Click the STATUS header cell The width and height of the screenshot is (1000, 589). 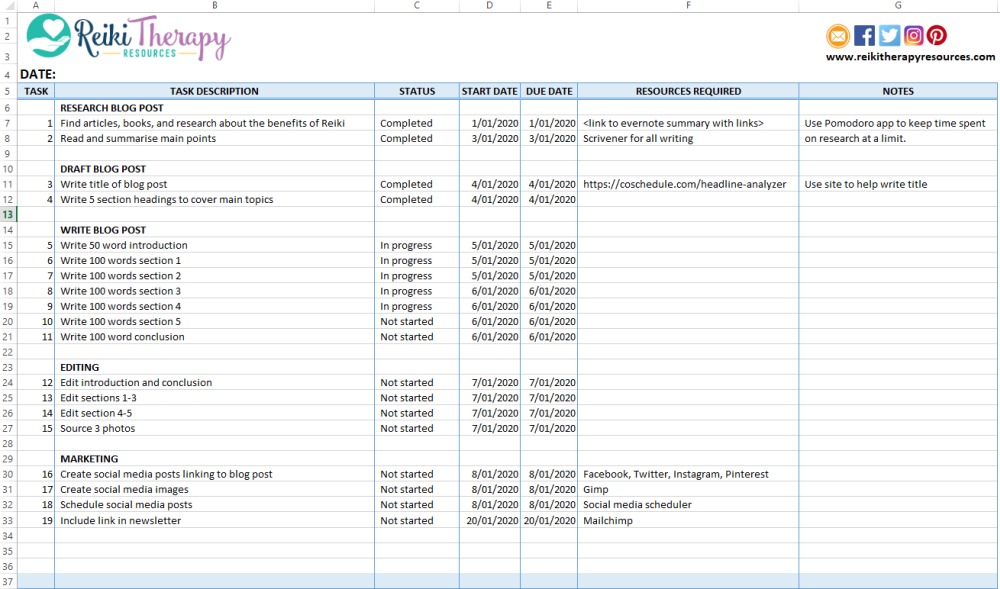click(416, 91)
